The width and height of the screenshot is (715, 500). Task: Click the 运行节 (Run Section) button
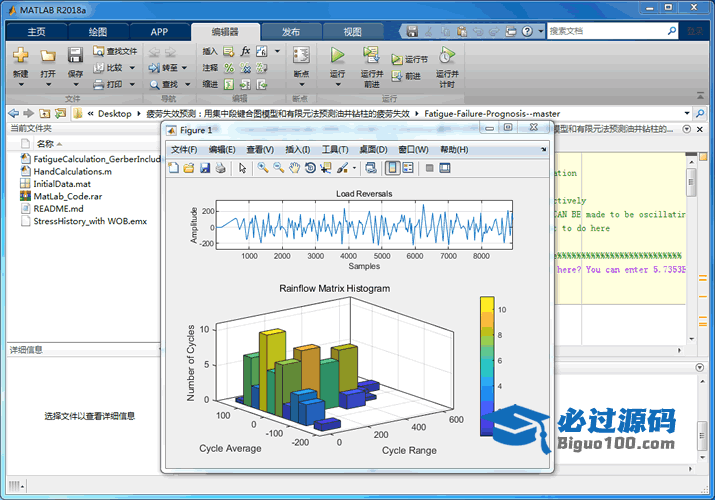409,59
